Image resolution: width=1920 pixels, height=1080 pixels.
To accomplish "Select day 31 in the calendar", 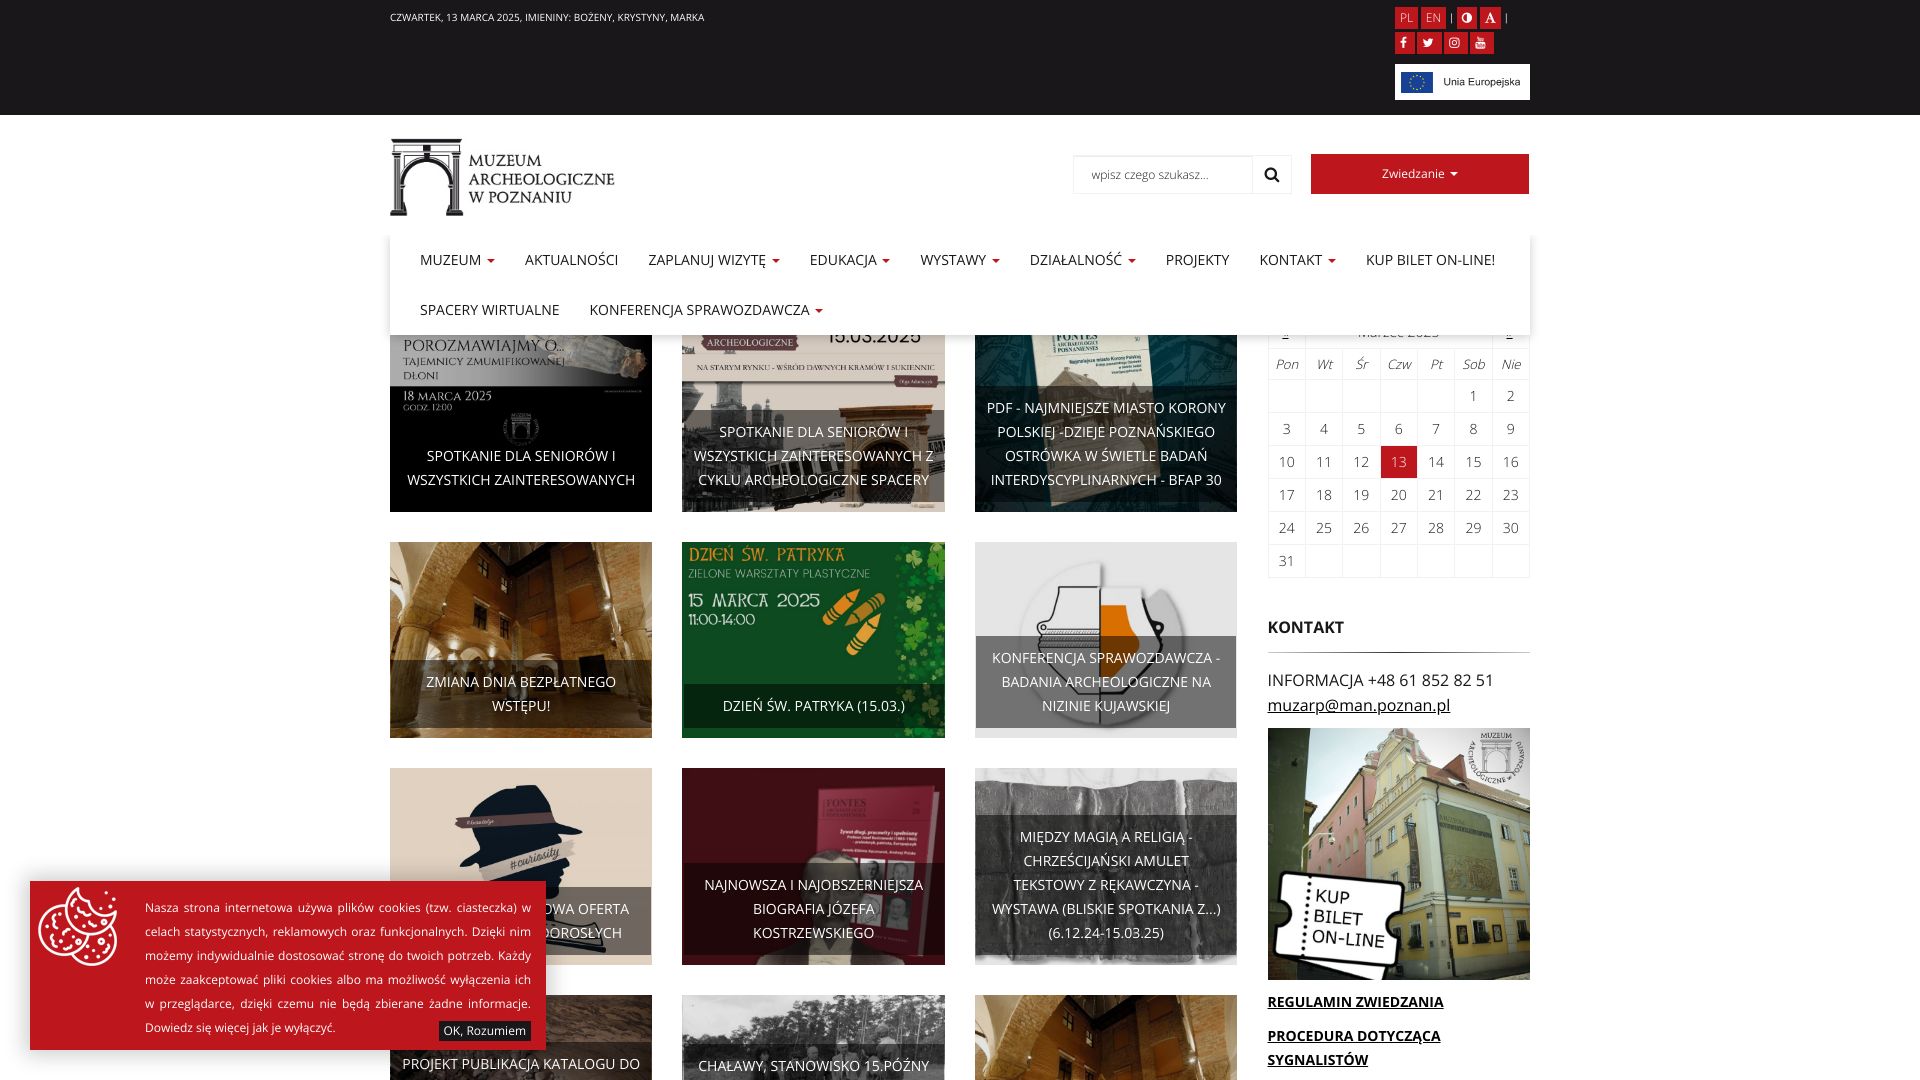I will [x=1286, y=561].
